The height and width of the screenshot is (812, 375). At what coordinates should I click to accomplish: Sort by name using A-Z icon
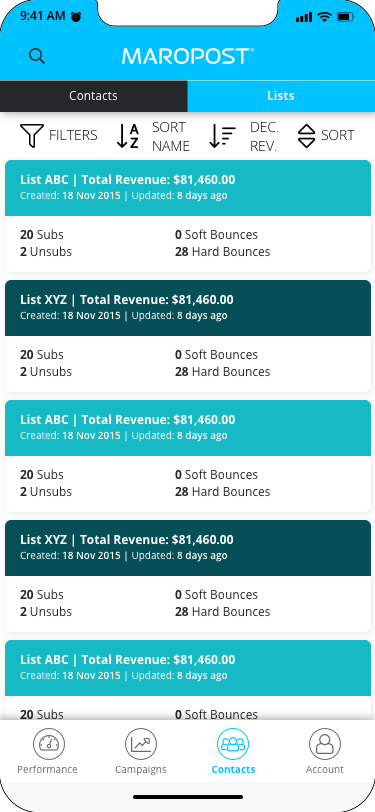tap(128, 136)
